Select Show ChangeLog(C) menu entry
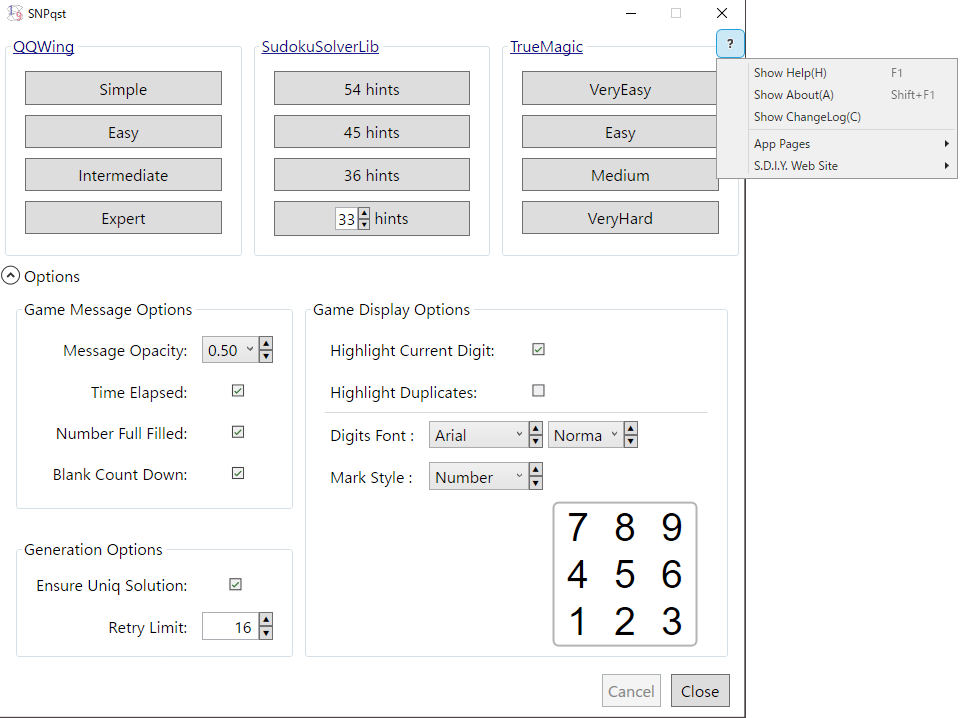This screenshot has width=960, height=718. pyautogui.click(x=852, y=117)
